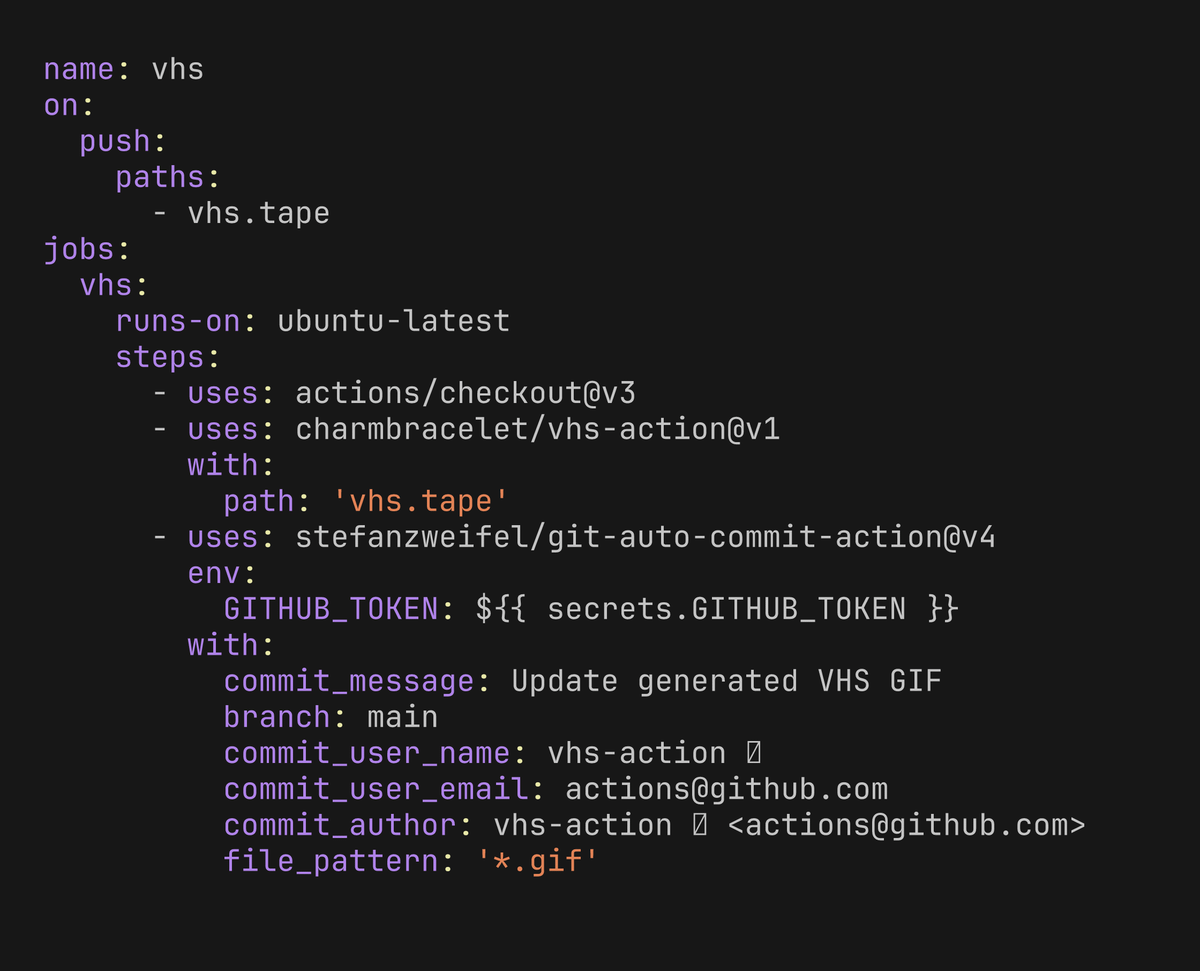The width and height of the screenshot is (1200, 971).
Task: Click the "commit_message" key
Action: tap(349, 681)
